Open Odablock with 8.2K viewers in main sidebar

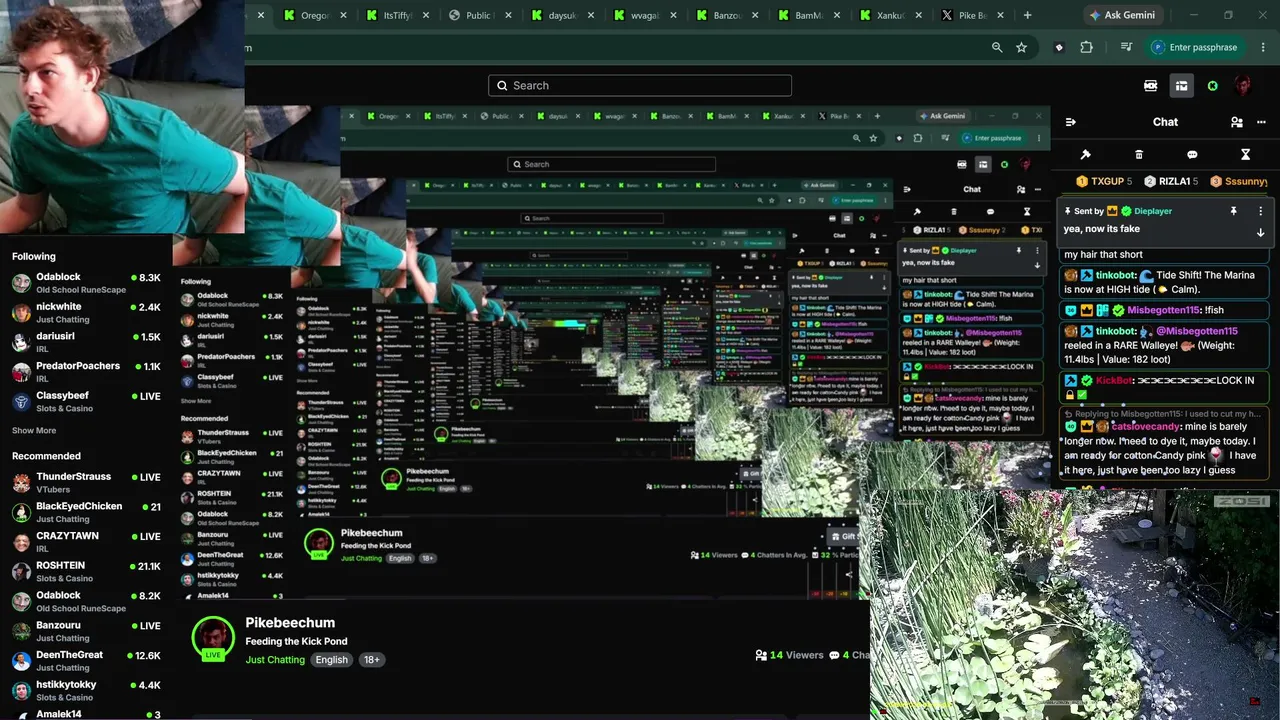click(x=86, y=601)
